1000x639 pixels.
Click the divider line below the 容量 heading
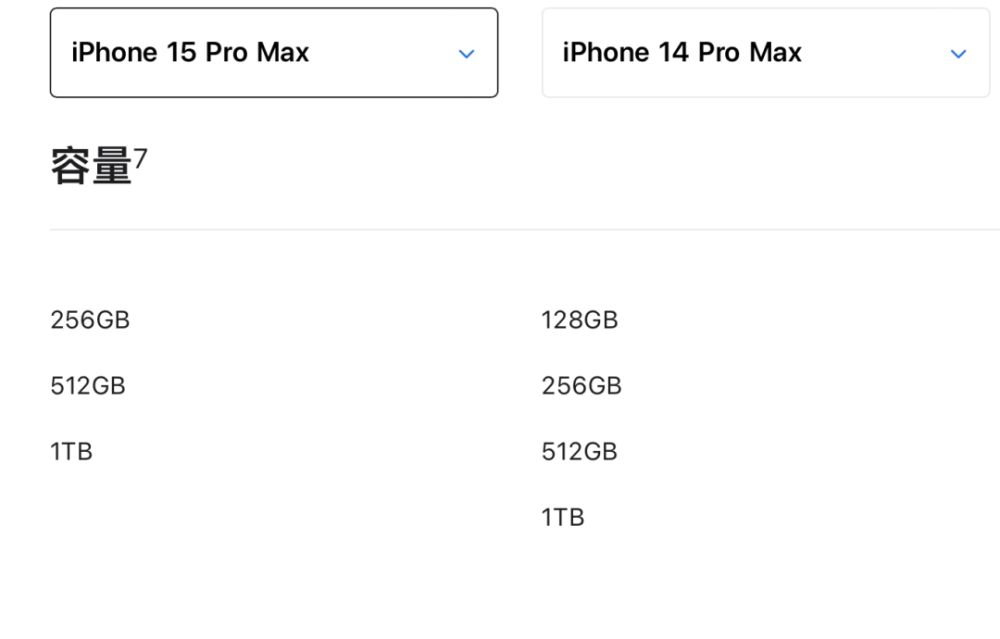525,229
